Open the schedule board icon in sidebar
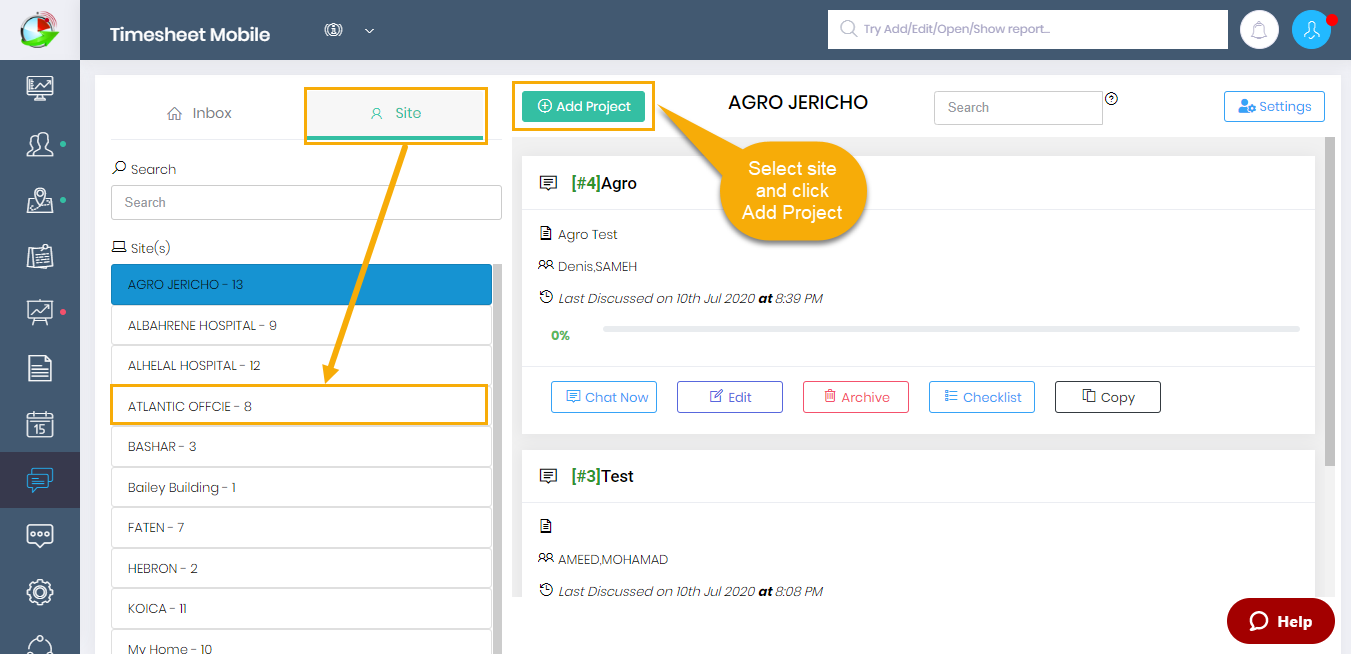The width and height of the screenshot is (1351, 654). [40, 257]
